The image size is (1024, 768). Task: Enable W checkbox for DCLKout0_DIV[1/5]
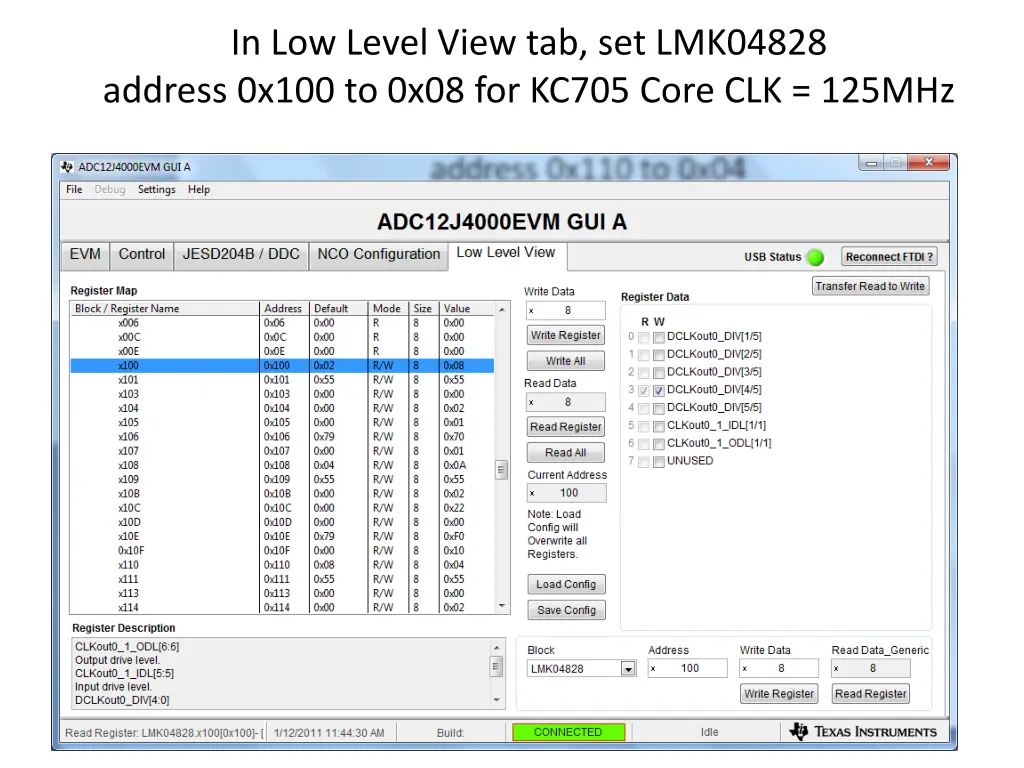click(658, 338)
